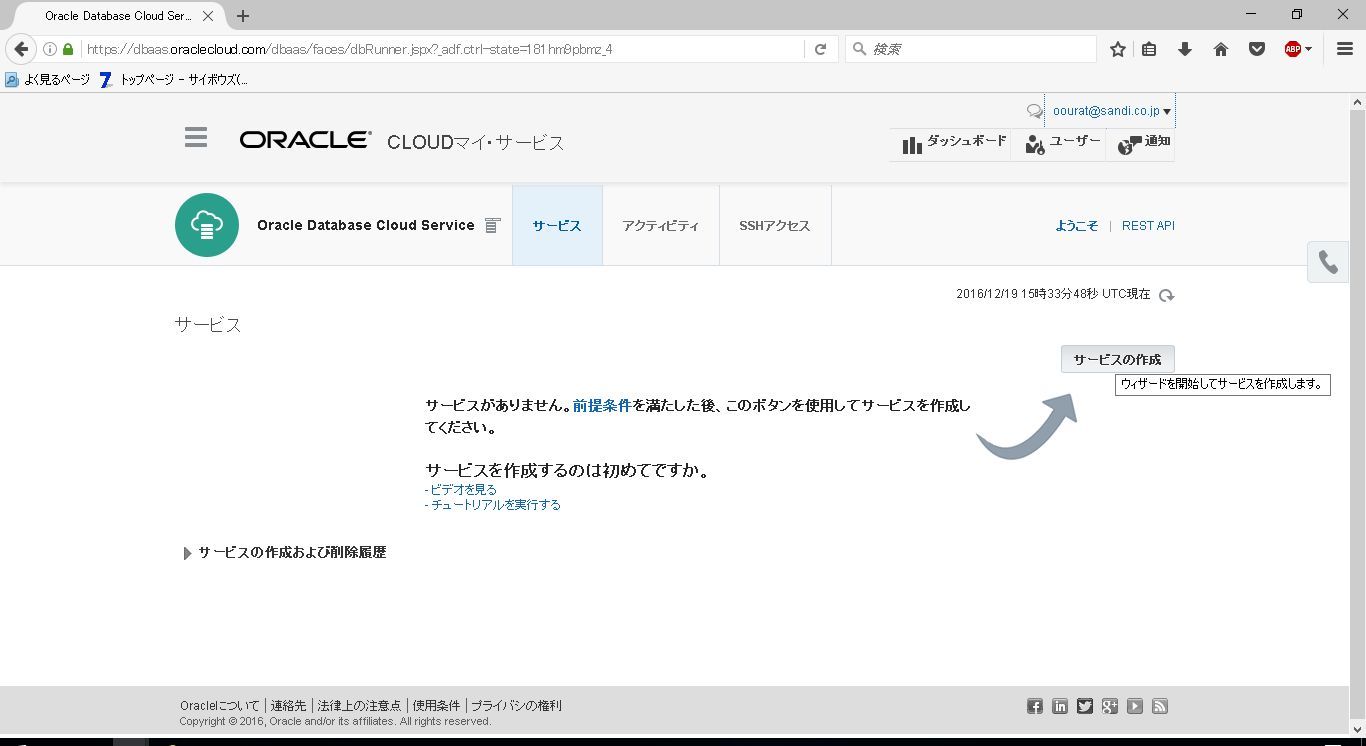The height and width of the screenshot is (746, 1366).
Task: Open the チュートリアルを実行する link
Action: pyautogui.click(x=495, y=505)
